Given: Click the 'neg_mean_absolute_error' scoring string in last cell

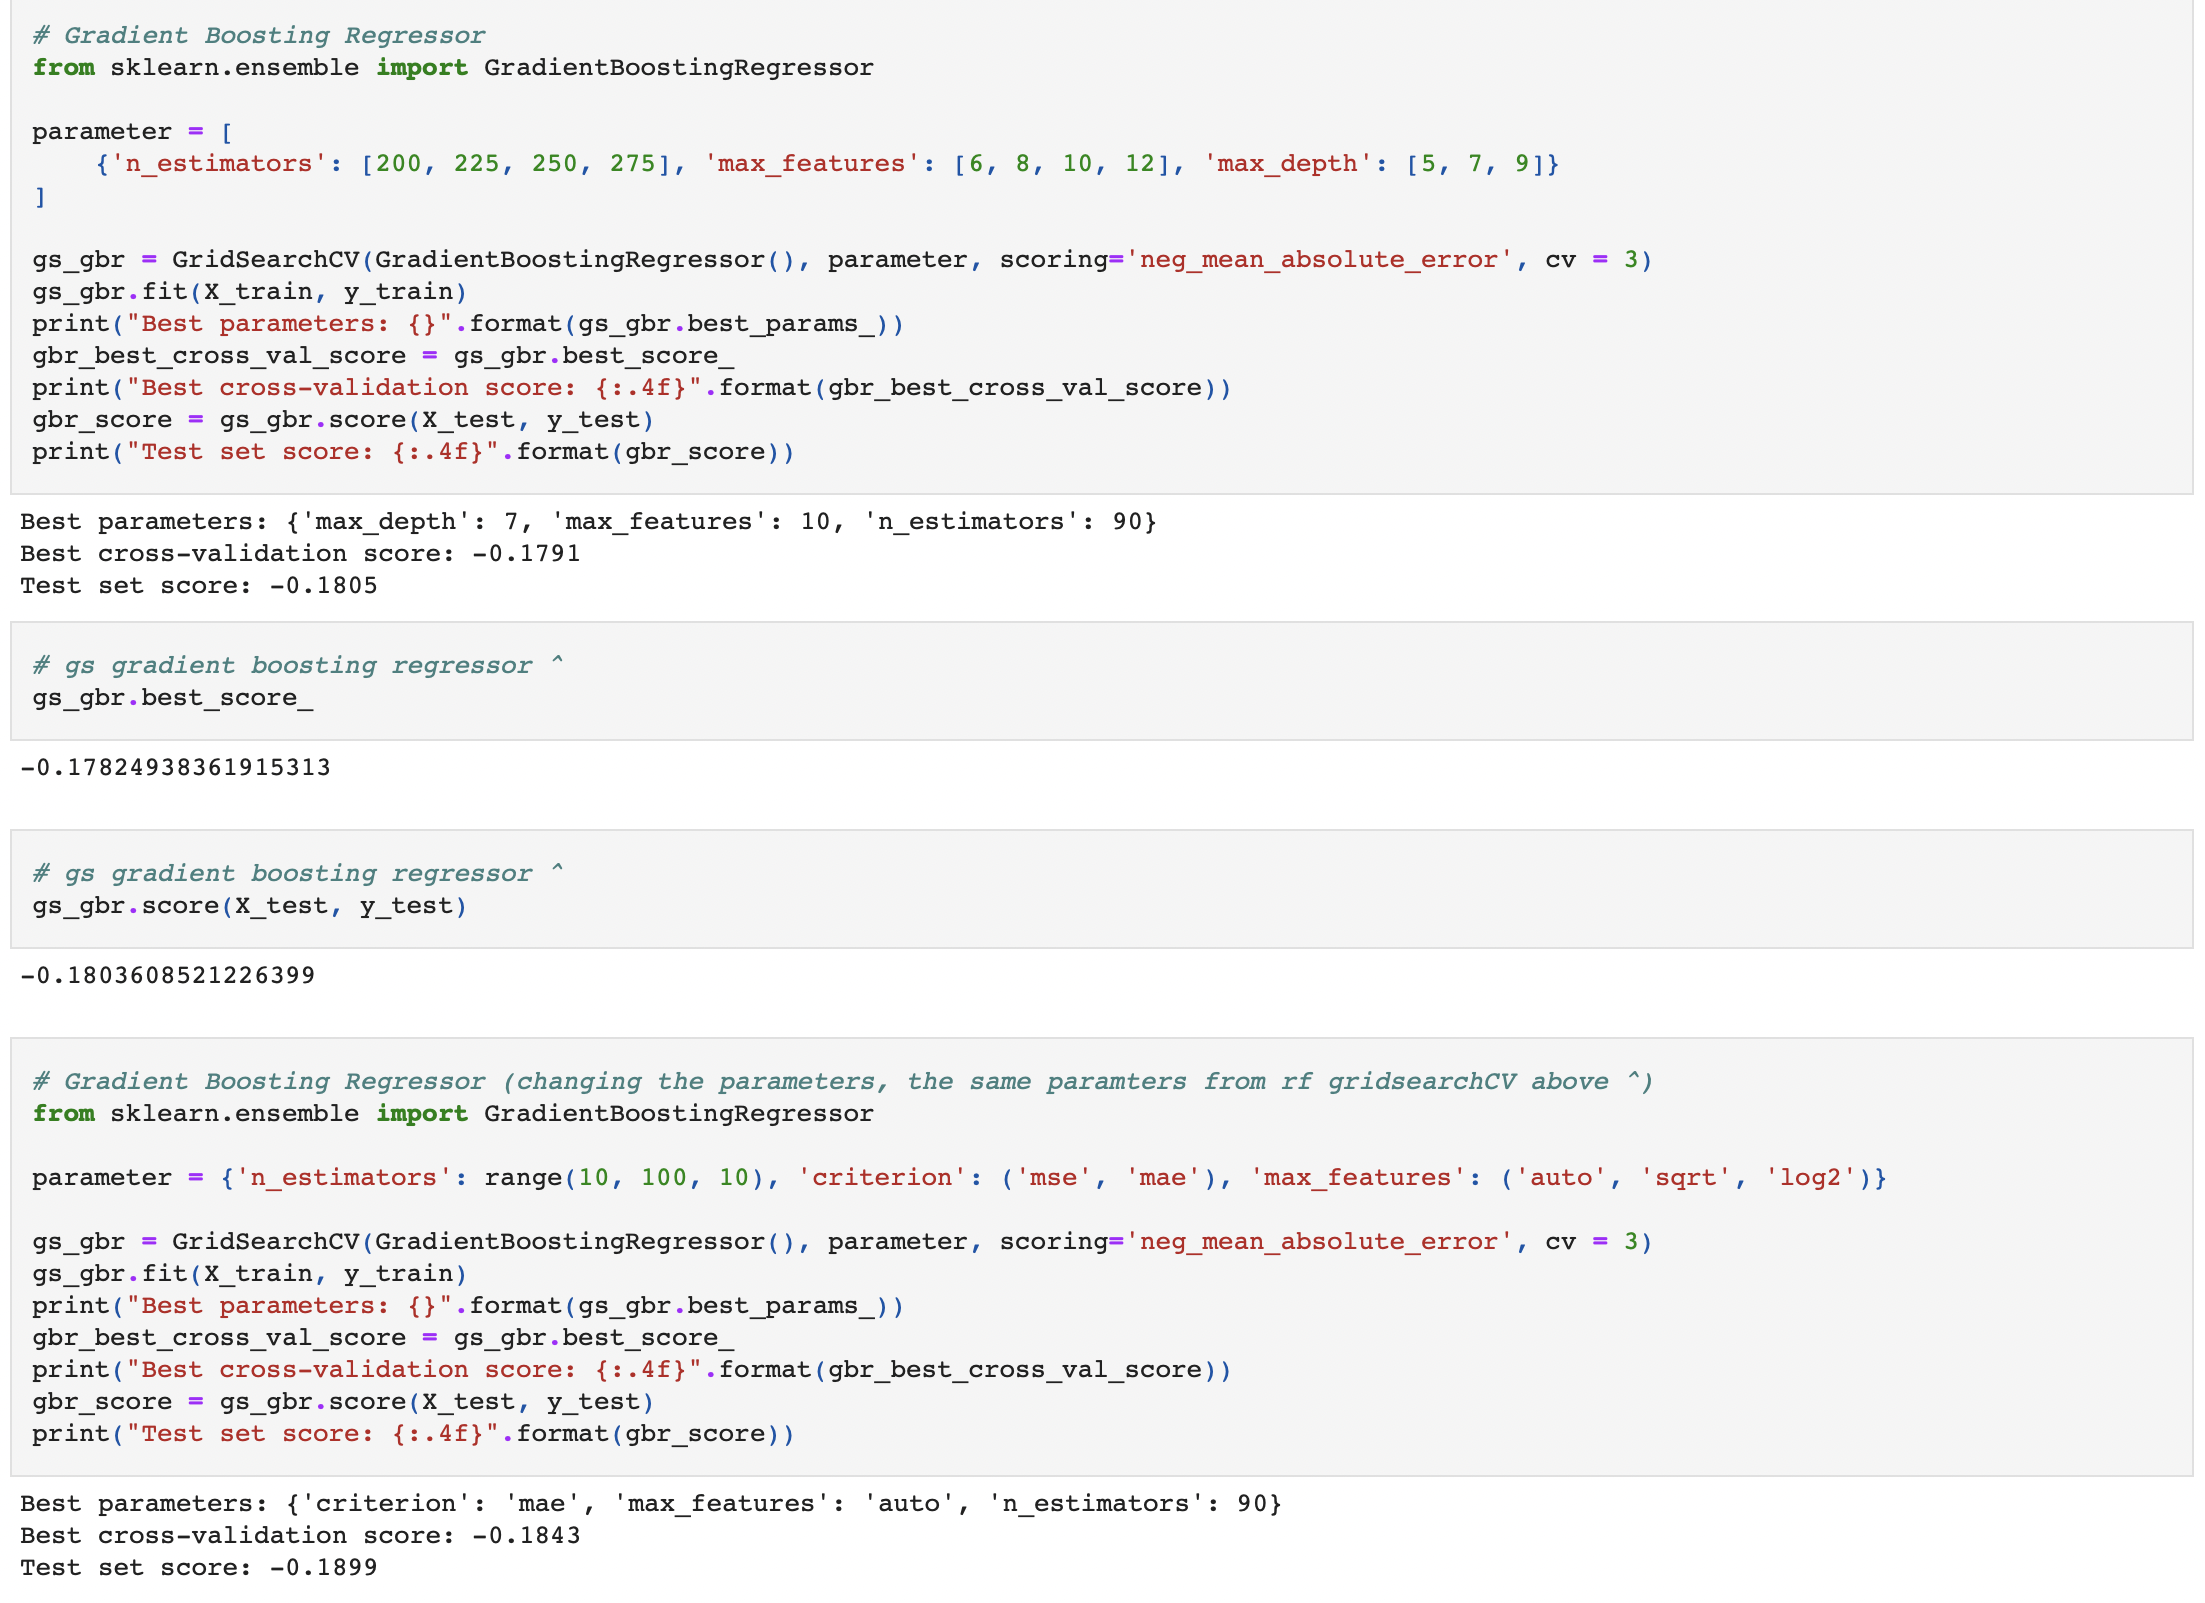Looking at the screenshot, I should pyautogui.click(x=1319, y=1241).
